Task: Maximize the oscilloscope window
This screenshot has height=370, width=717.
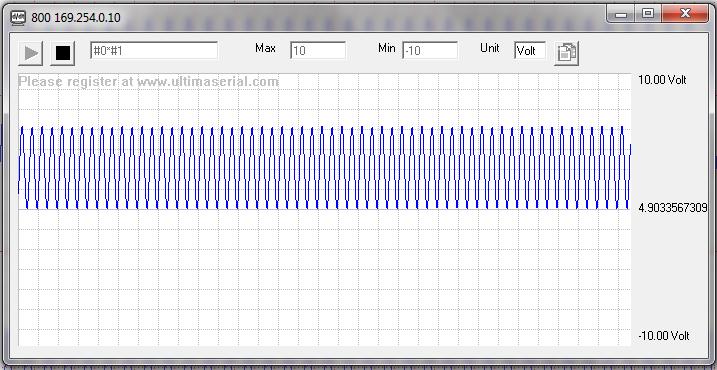Action: [647, 14]
